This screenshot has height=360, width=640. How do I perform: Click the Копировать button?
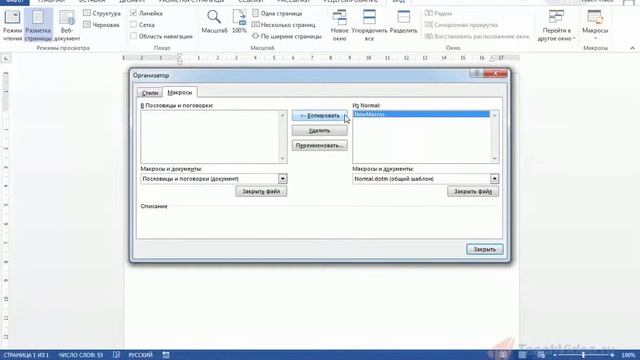point(320,116)
